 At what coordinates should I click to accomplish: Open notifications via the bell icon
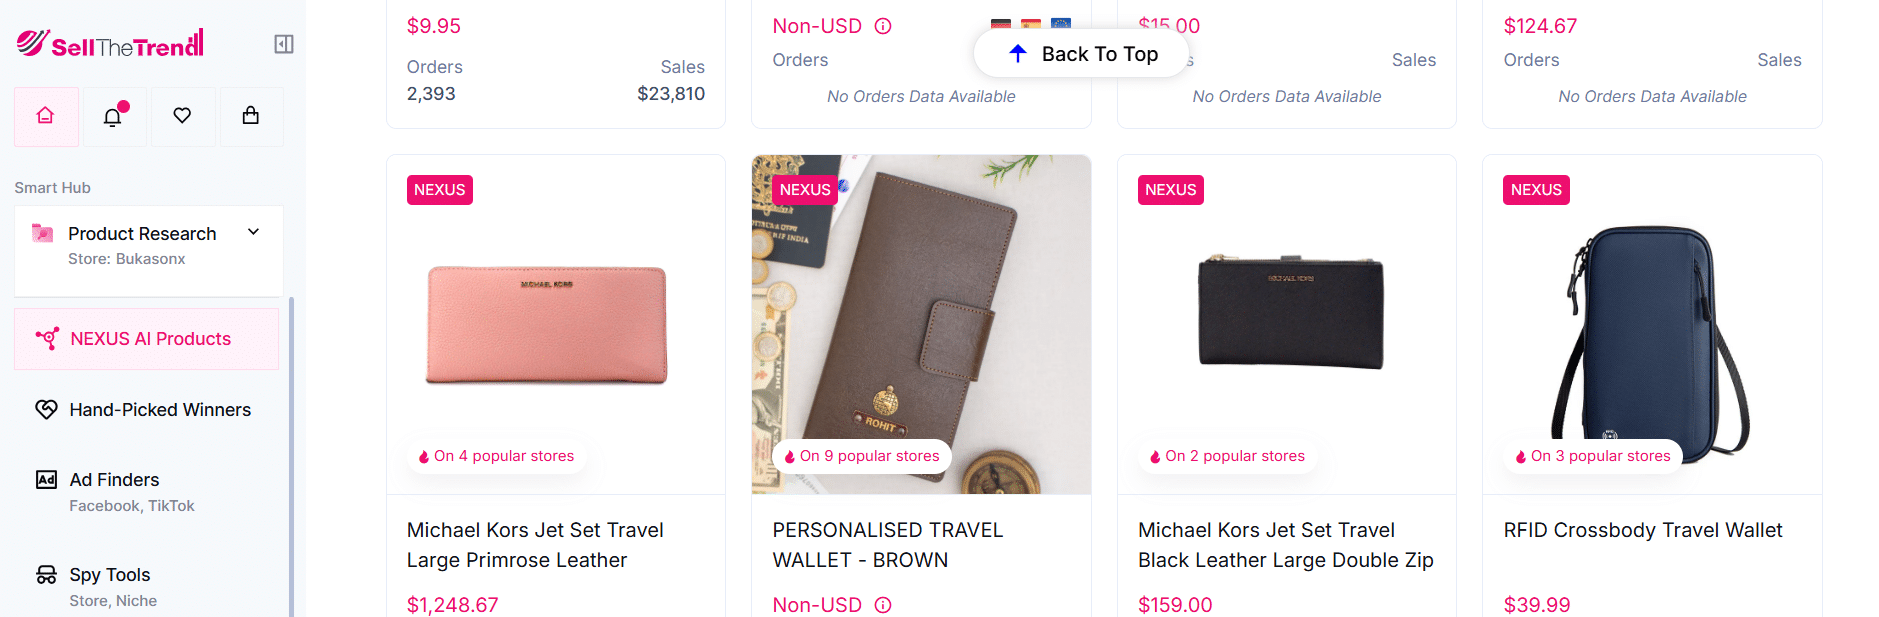tap(114, 116)
